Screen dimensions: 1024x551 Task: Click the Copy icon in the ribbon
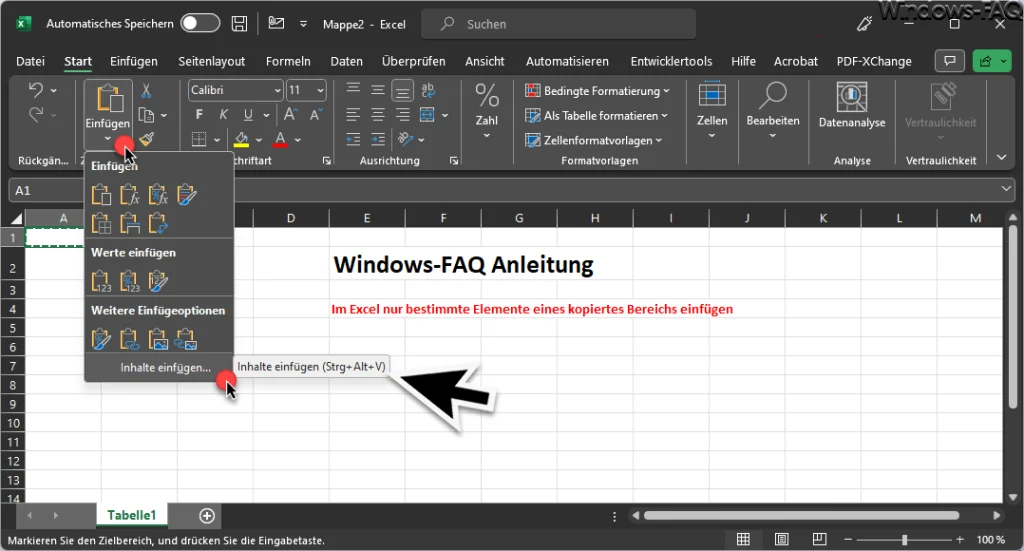tap(147, 116)
